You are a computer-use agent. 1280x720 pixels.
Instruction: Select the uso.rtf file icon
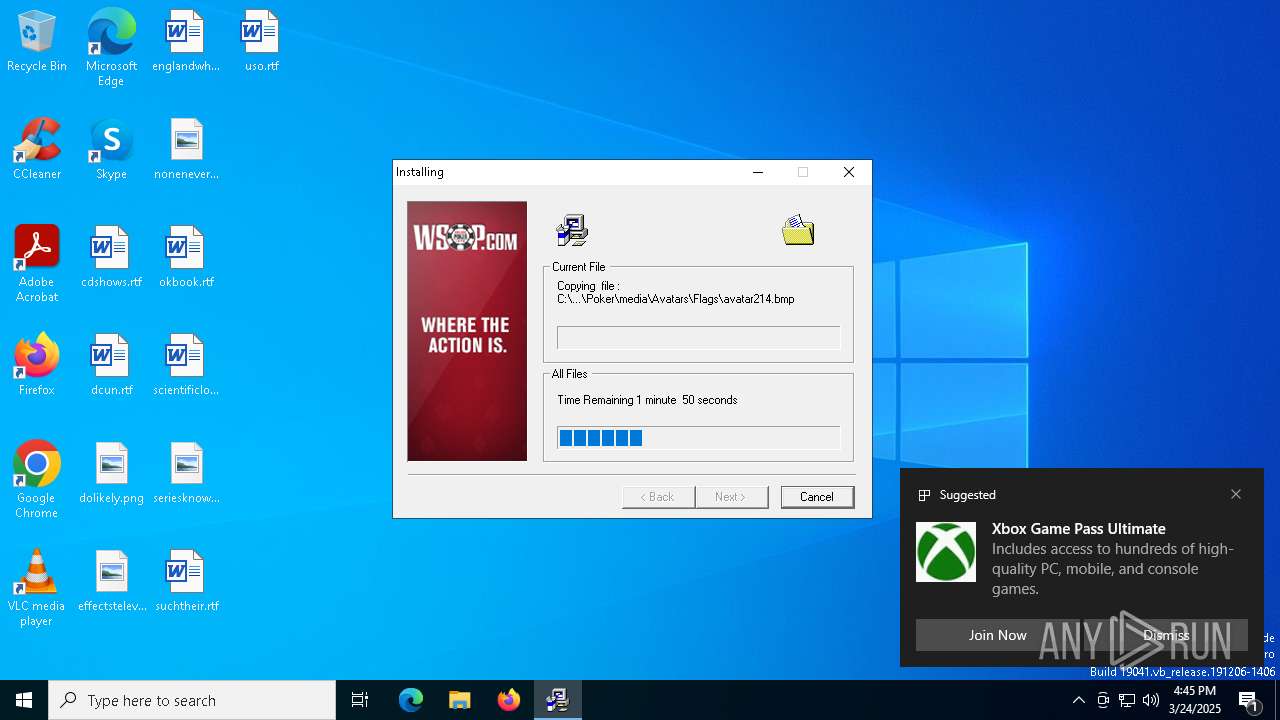[x=261, y=40]
